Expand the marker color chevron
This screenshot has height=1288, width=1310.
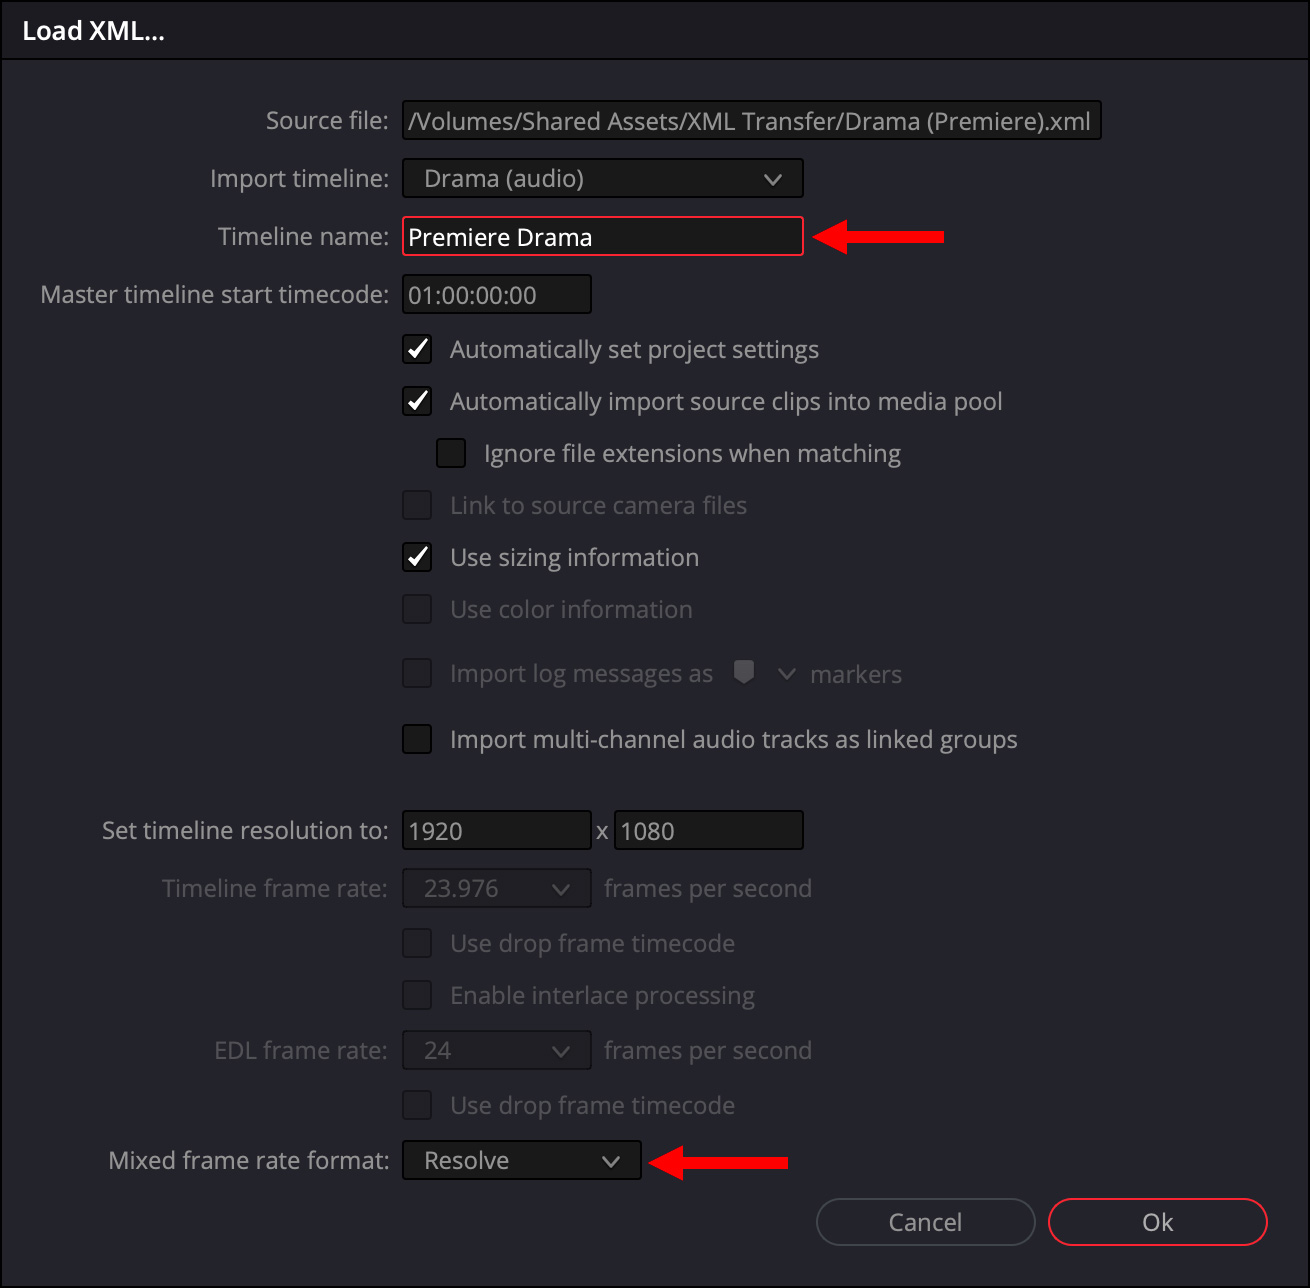tap(787, 674)
